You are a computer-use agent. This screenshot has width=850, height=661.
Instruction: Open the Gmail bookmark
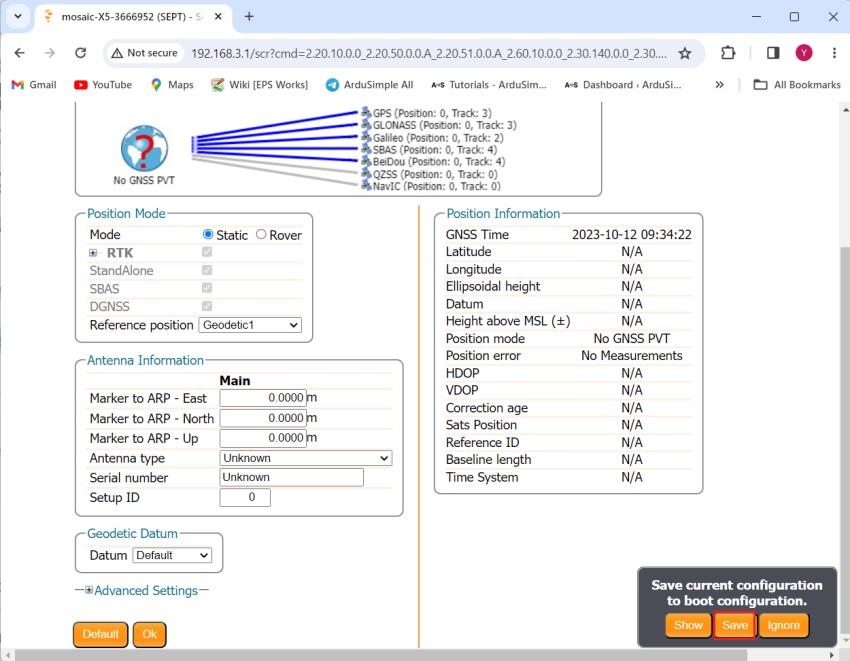coord(33,85)
